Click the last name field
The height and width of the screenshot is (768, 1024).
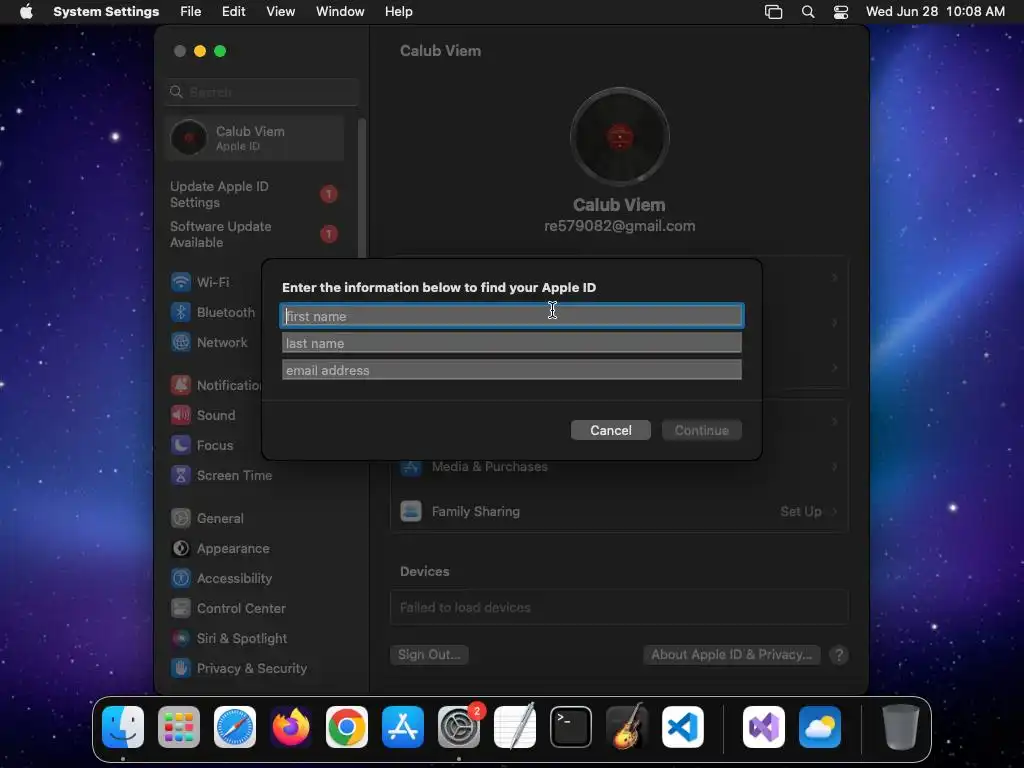click(x=512, y=343)
